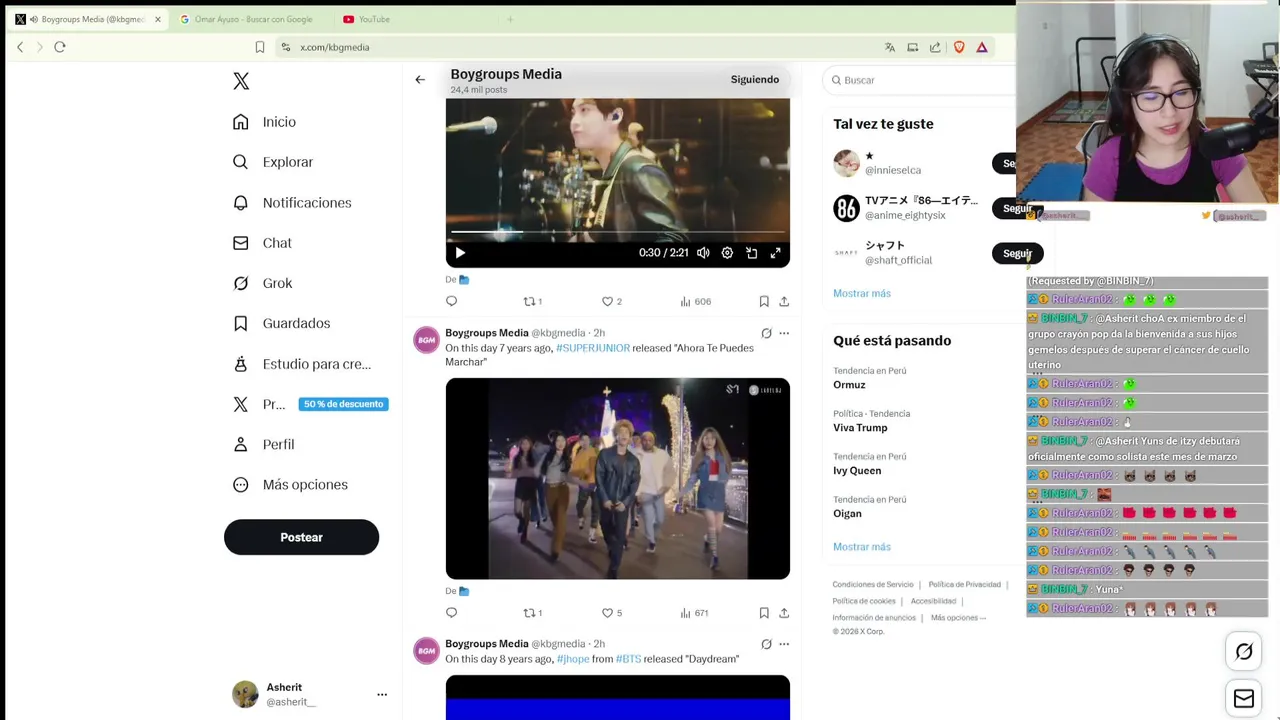Play the paused video at 0:30
This screenshot has height=720, width=1280.
click(460, 253)
